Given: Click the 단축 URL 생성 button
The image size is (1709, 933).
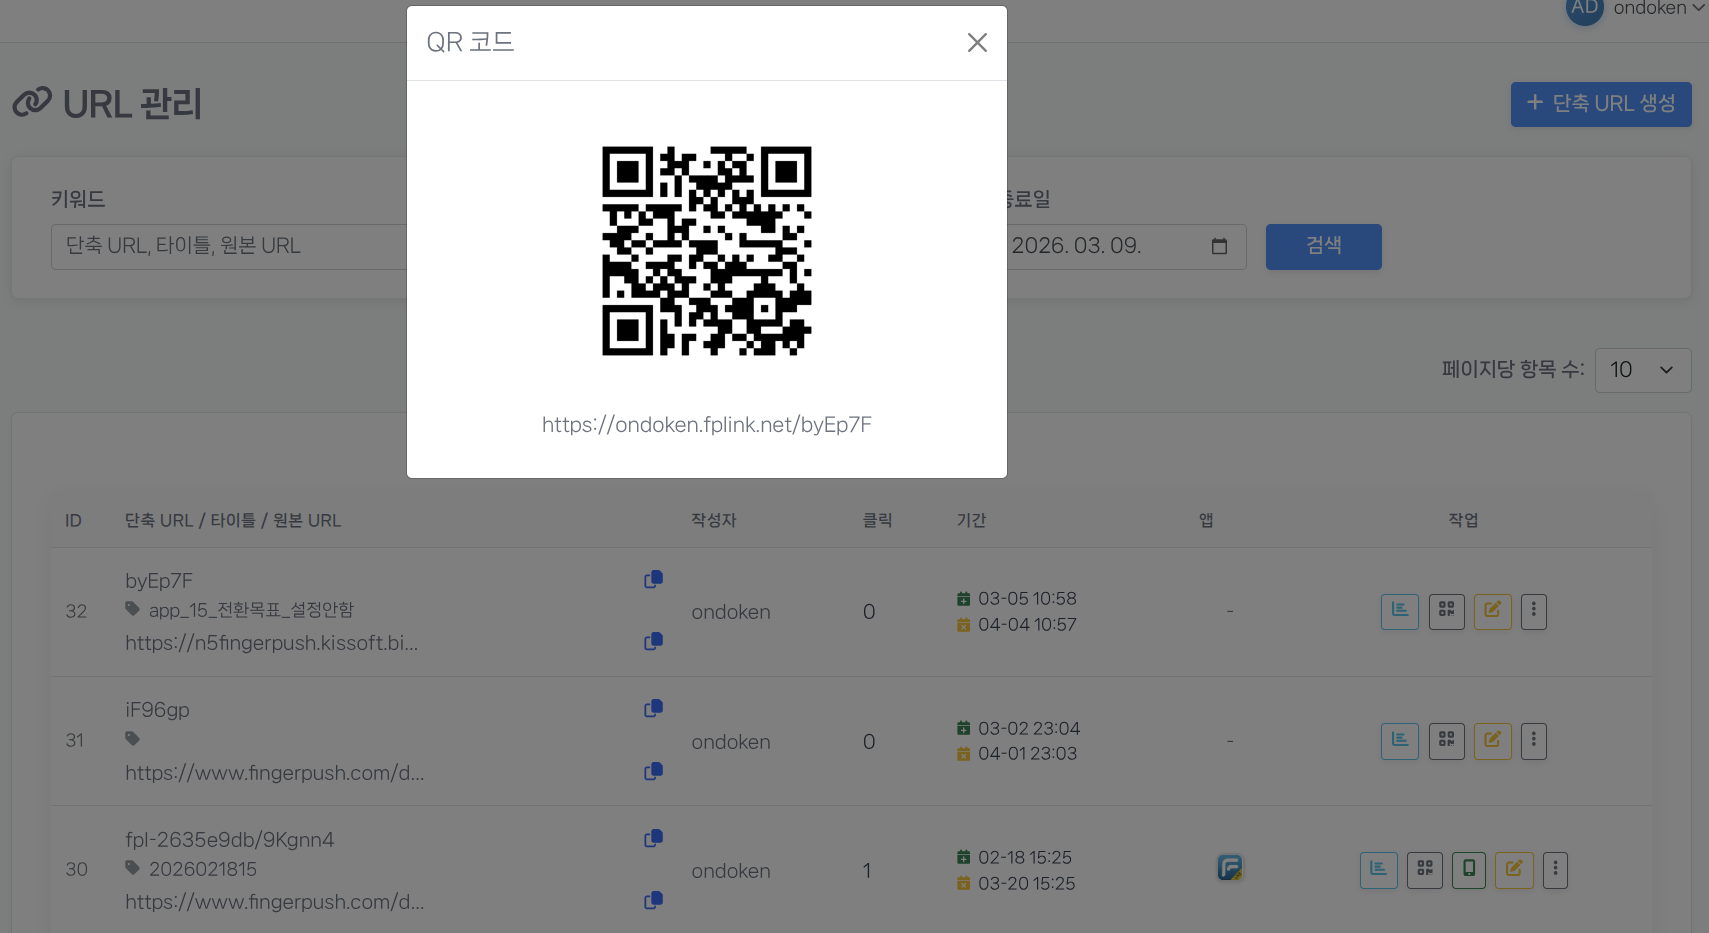Looking at the screenshot, I should tap(1600, 104).
